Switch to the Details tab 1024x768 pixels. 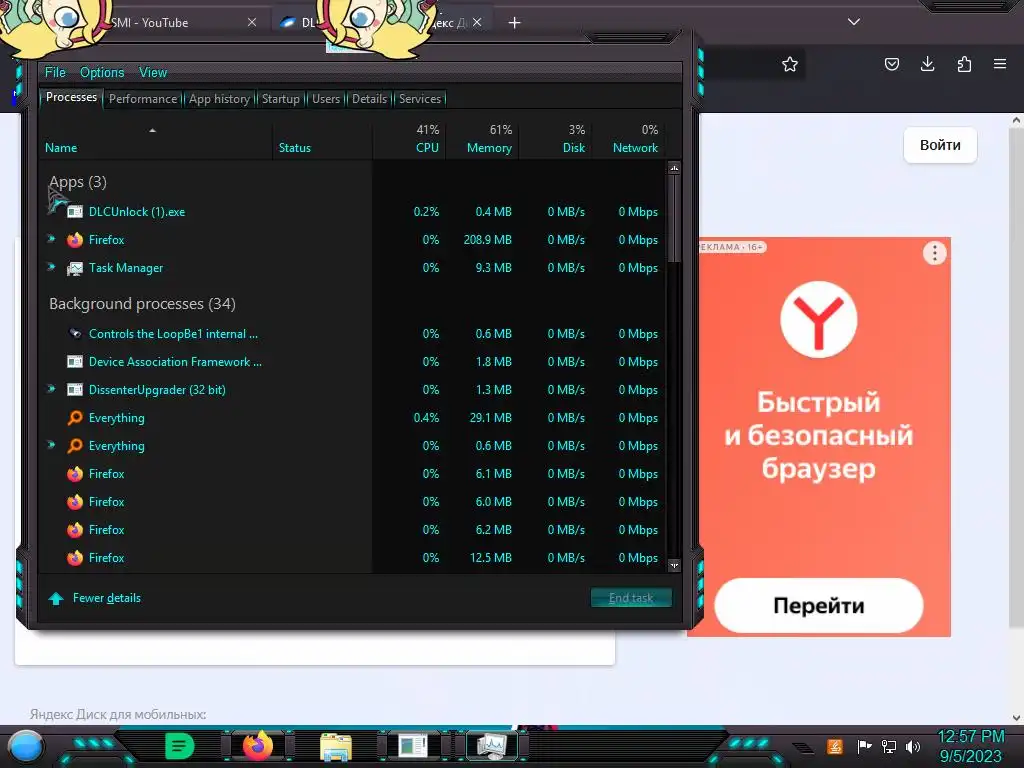pos(369,99)
